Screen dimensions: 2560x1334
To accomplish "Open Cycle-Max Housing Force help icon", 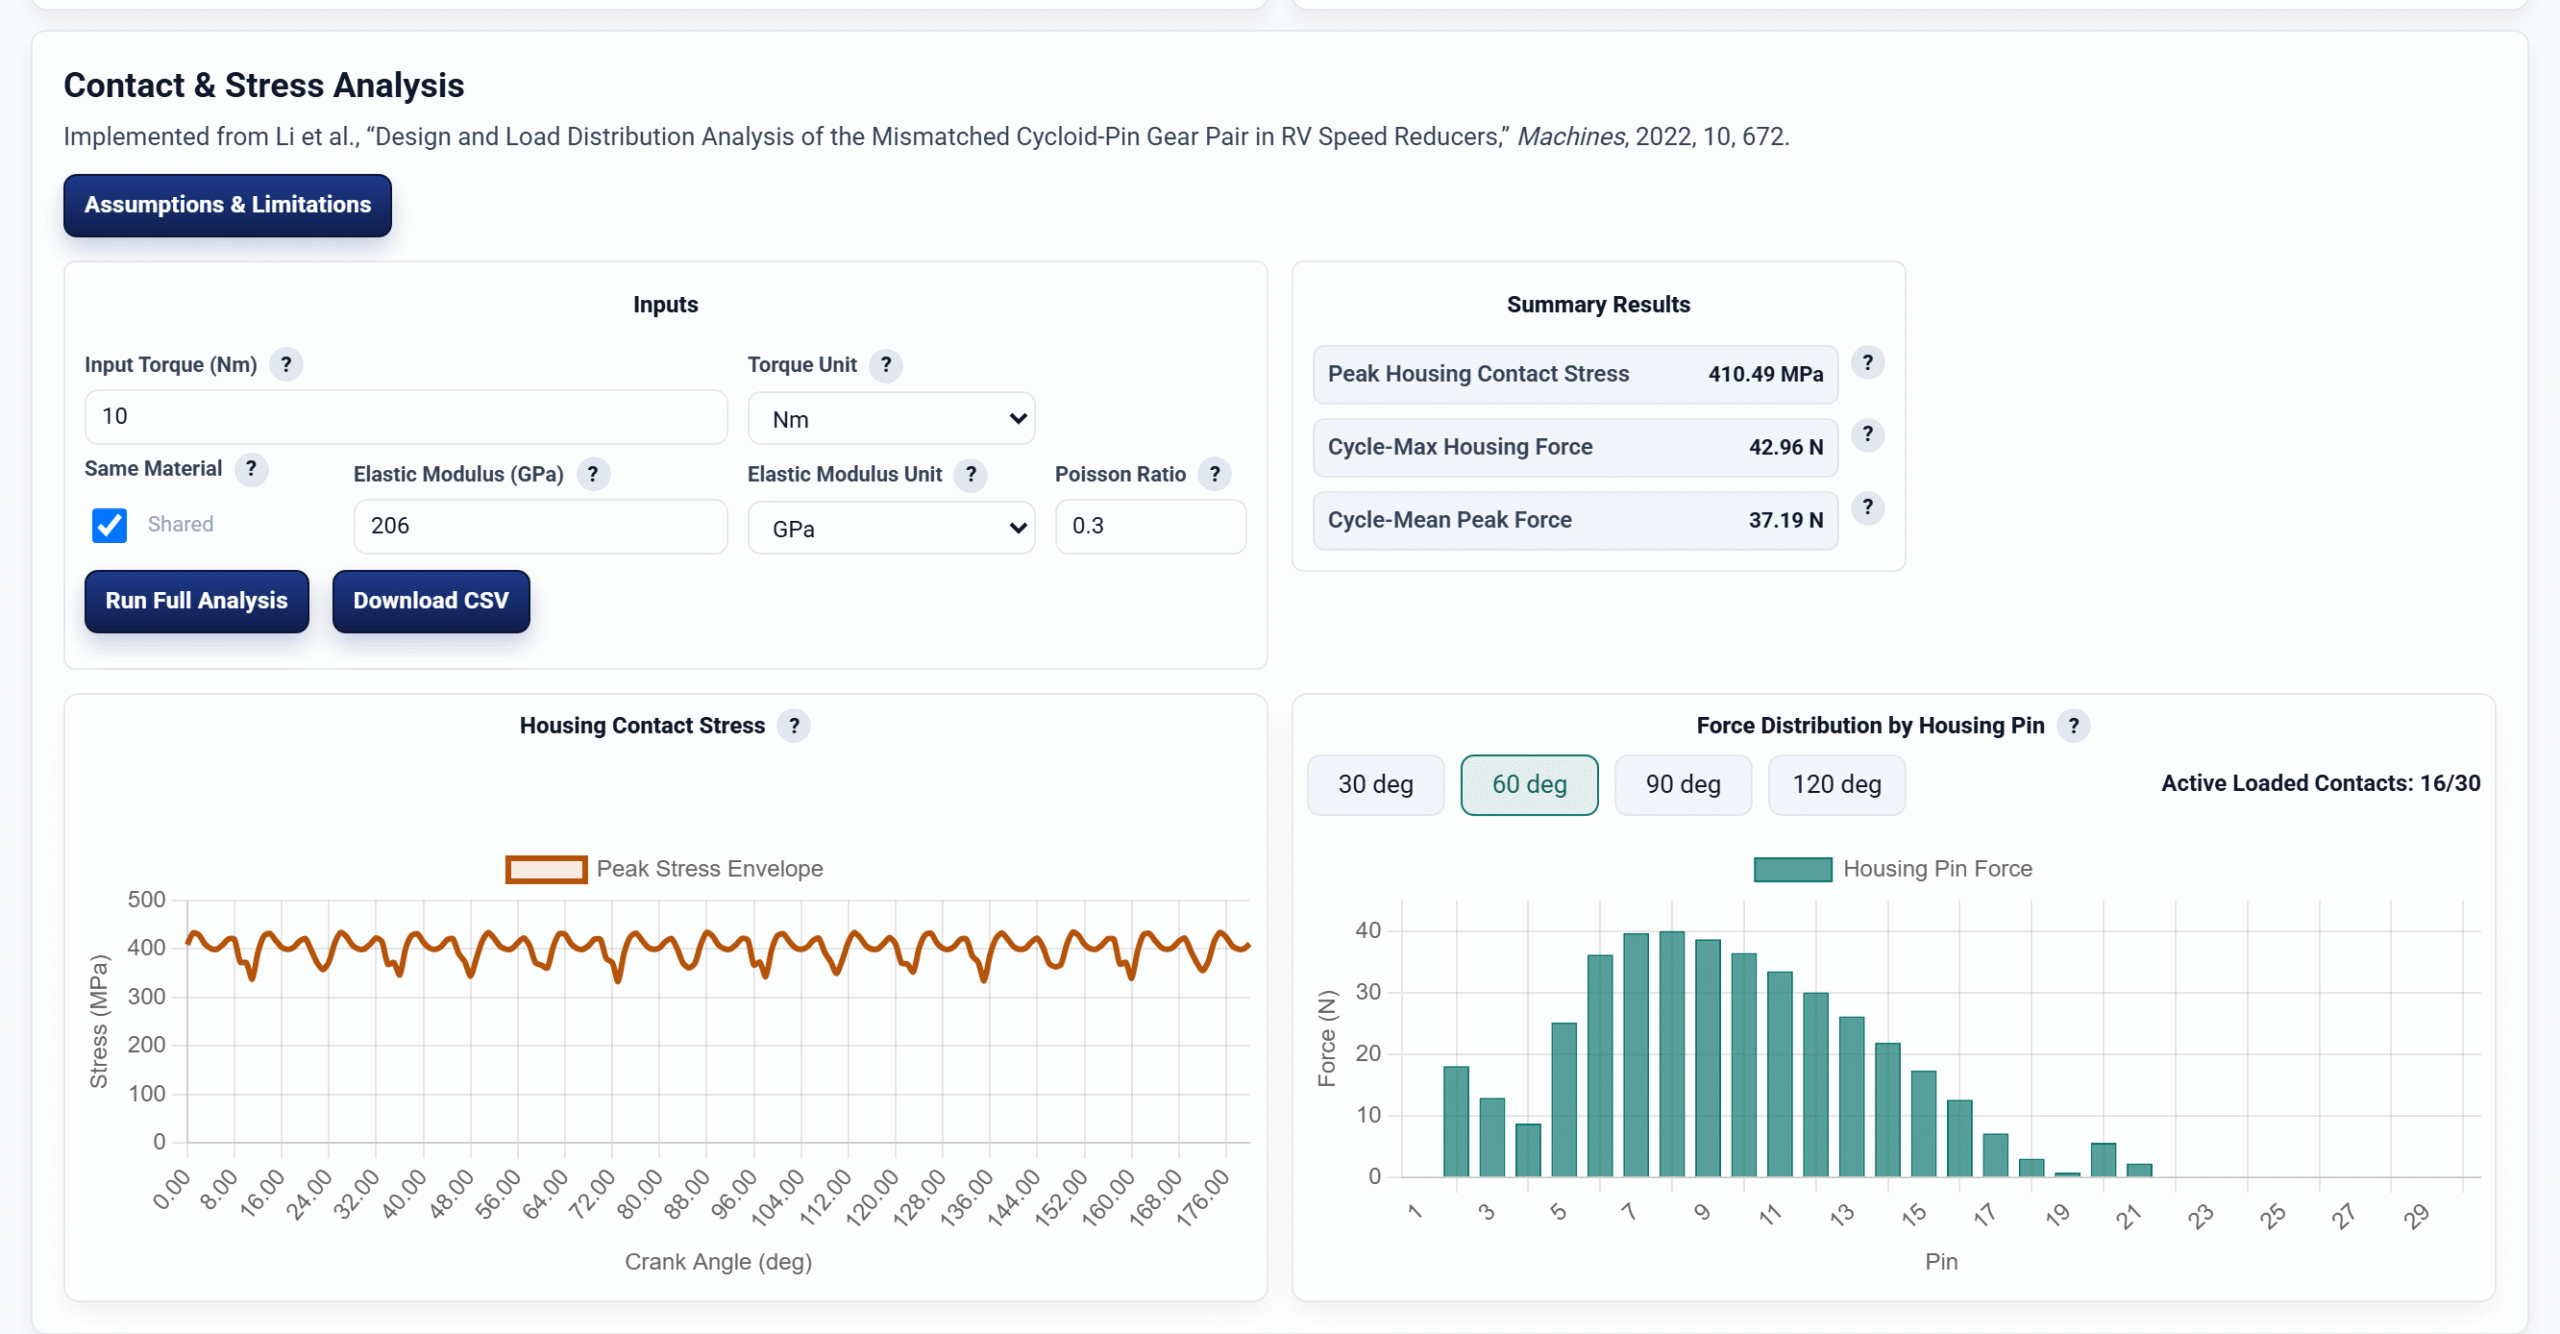I will point(1868,435).
